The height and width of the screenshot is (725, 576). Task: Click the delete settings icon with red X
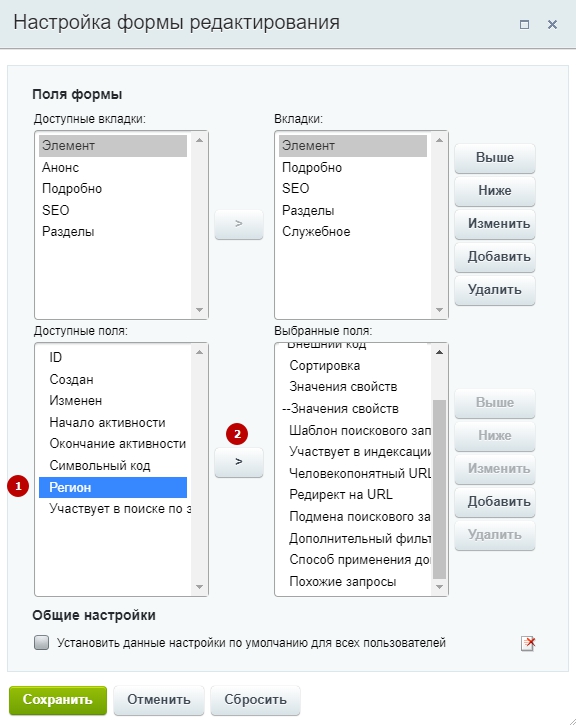[x=527, y=643]
